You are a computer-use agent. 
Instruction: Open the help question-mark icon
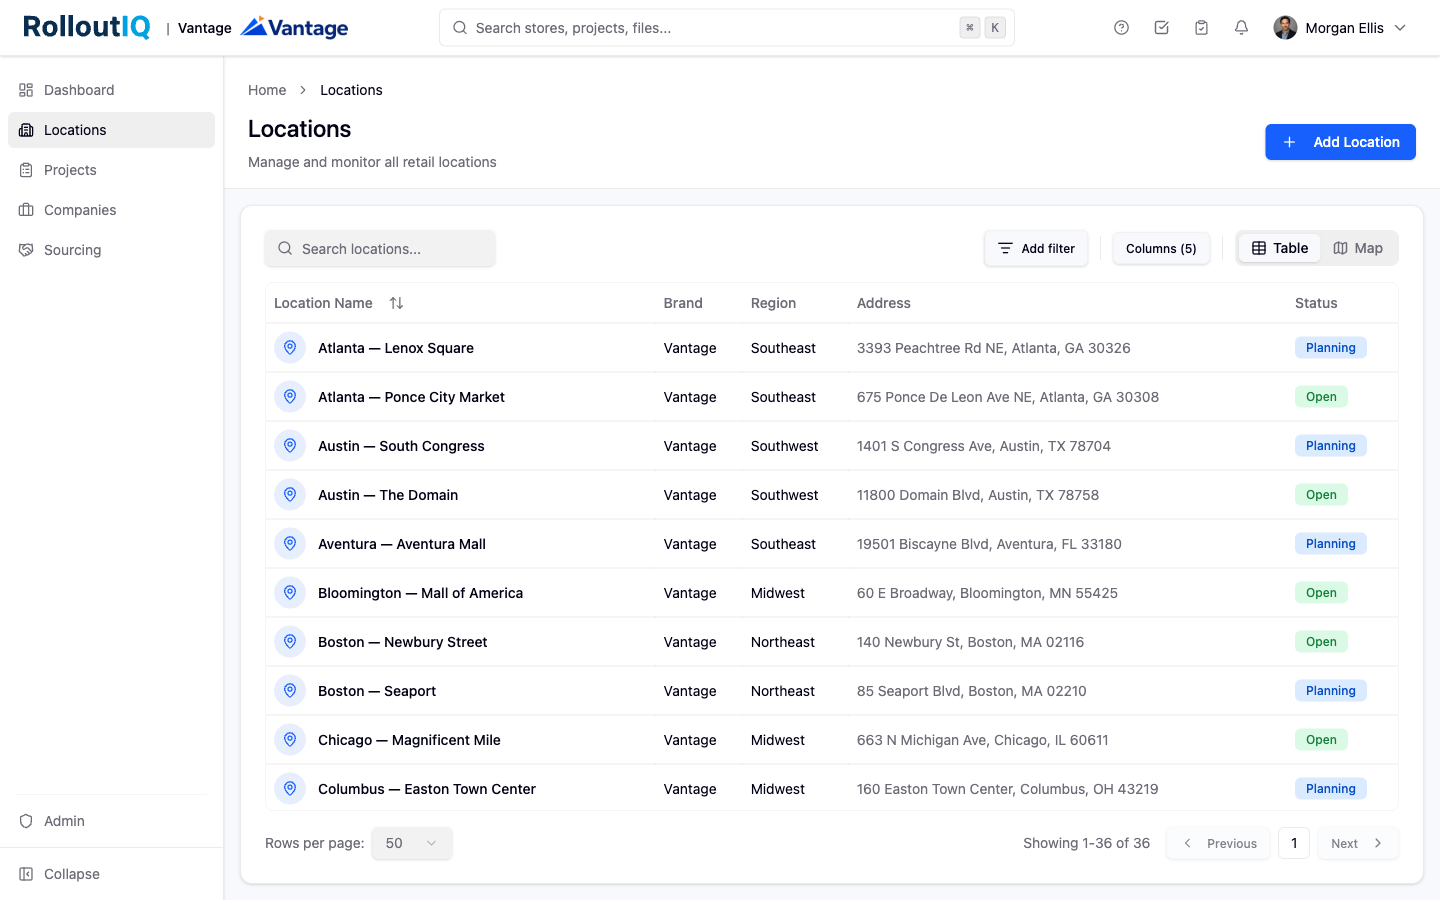(x=1121, y=28)
